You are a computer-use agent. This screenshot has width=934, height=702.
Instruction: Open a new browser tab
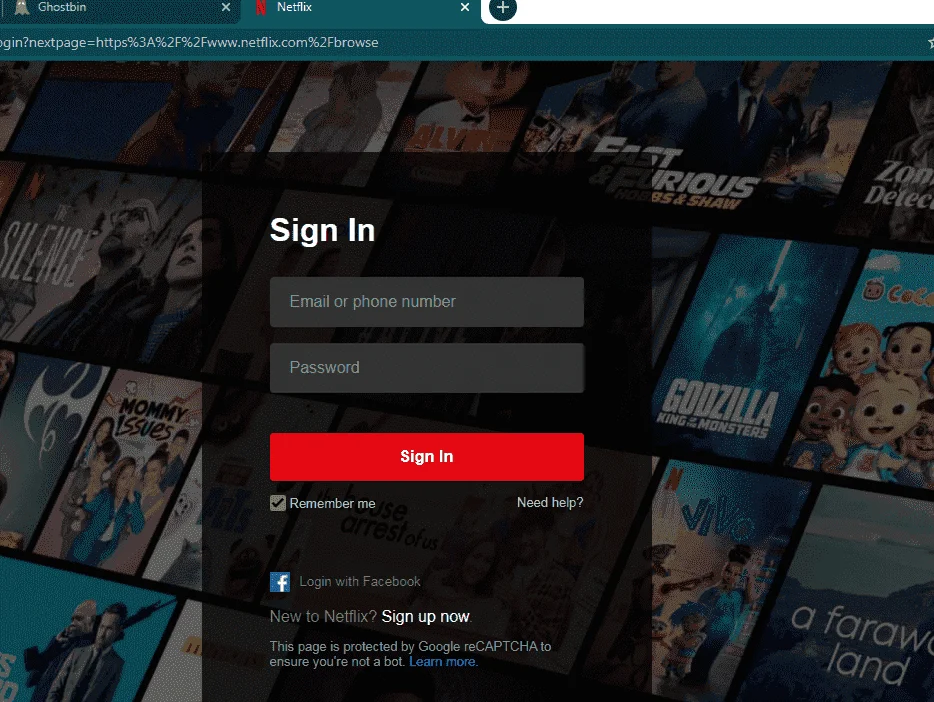click(503, 8)
